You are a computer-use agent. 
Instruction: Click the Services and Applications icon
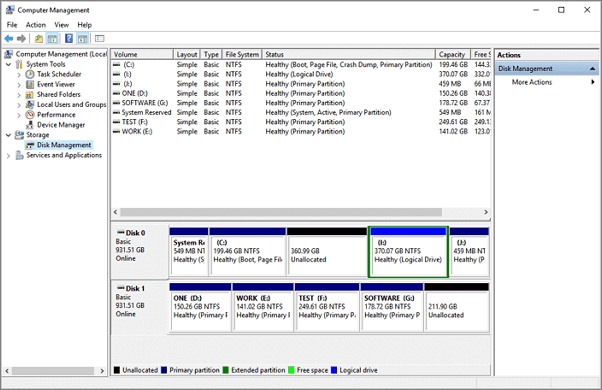[x=19, y=155]
